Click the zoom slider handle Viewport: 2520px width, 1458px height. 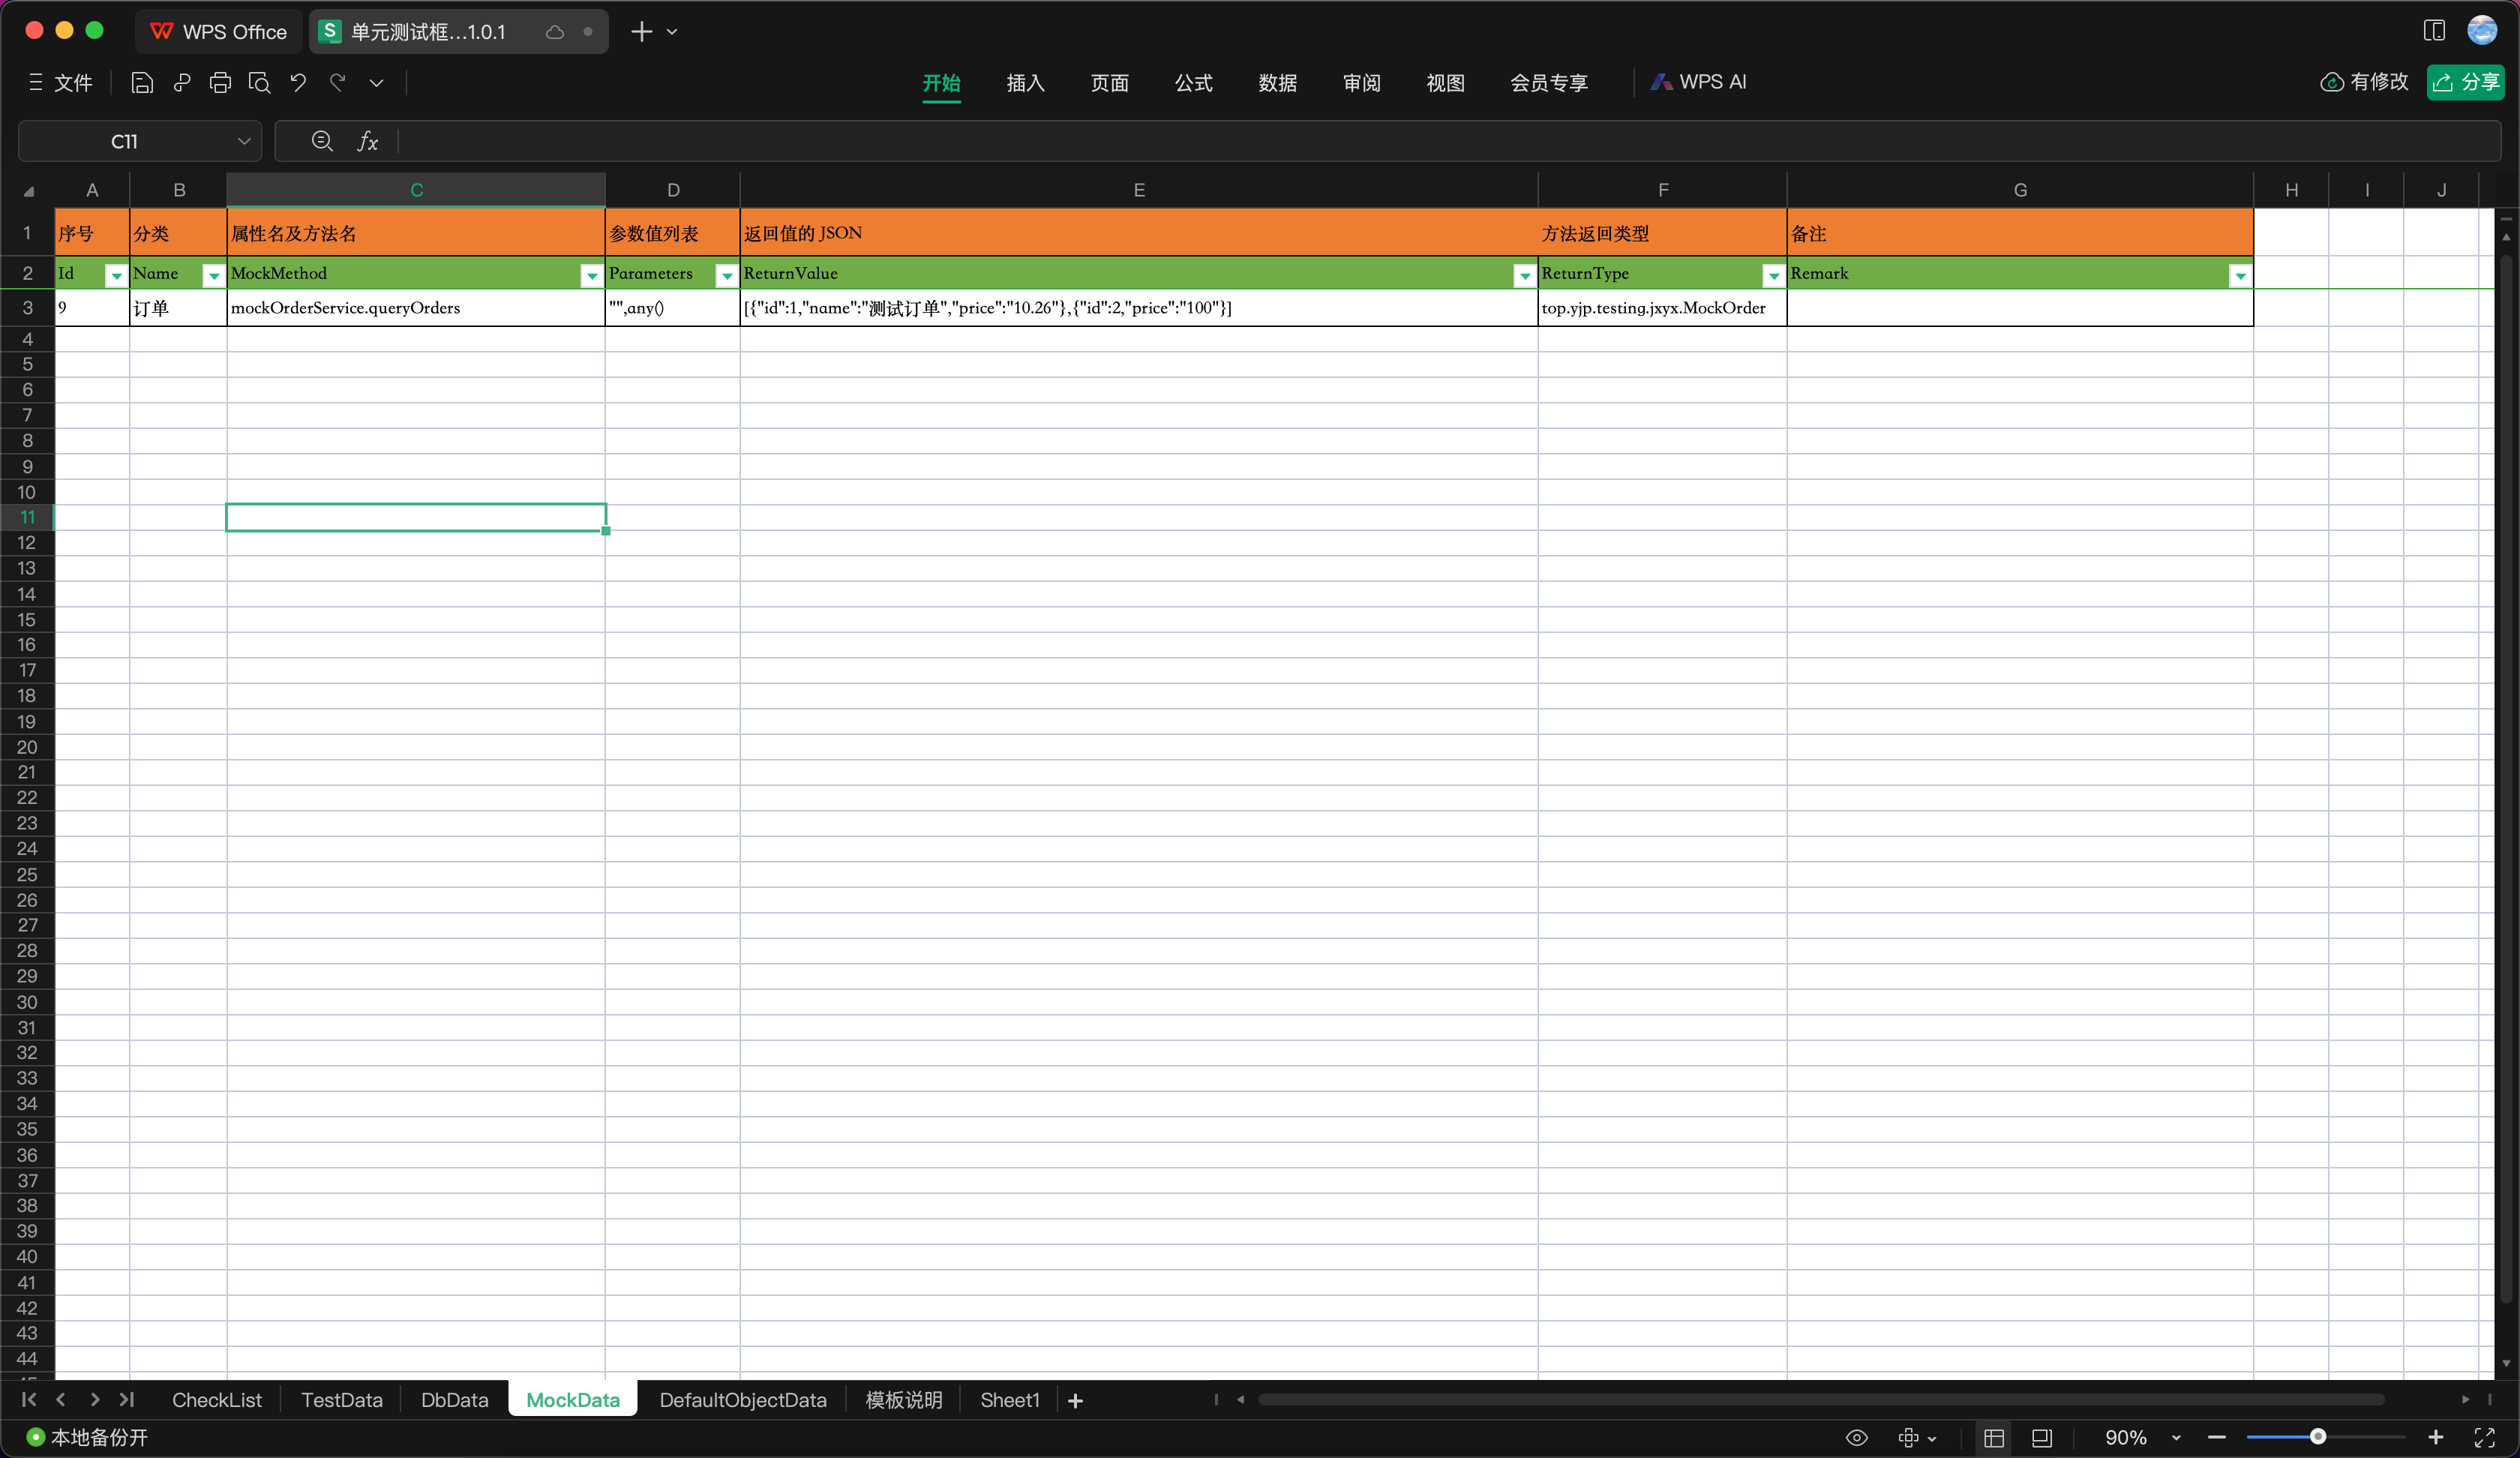[x=2317, y=1437]
